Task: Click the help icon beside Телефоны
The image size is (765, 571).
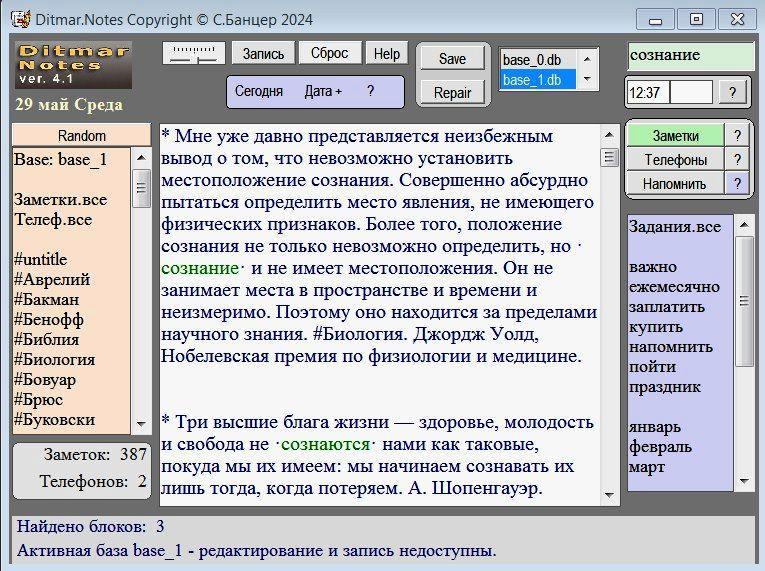Action: (x=737, y=160)
